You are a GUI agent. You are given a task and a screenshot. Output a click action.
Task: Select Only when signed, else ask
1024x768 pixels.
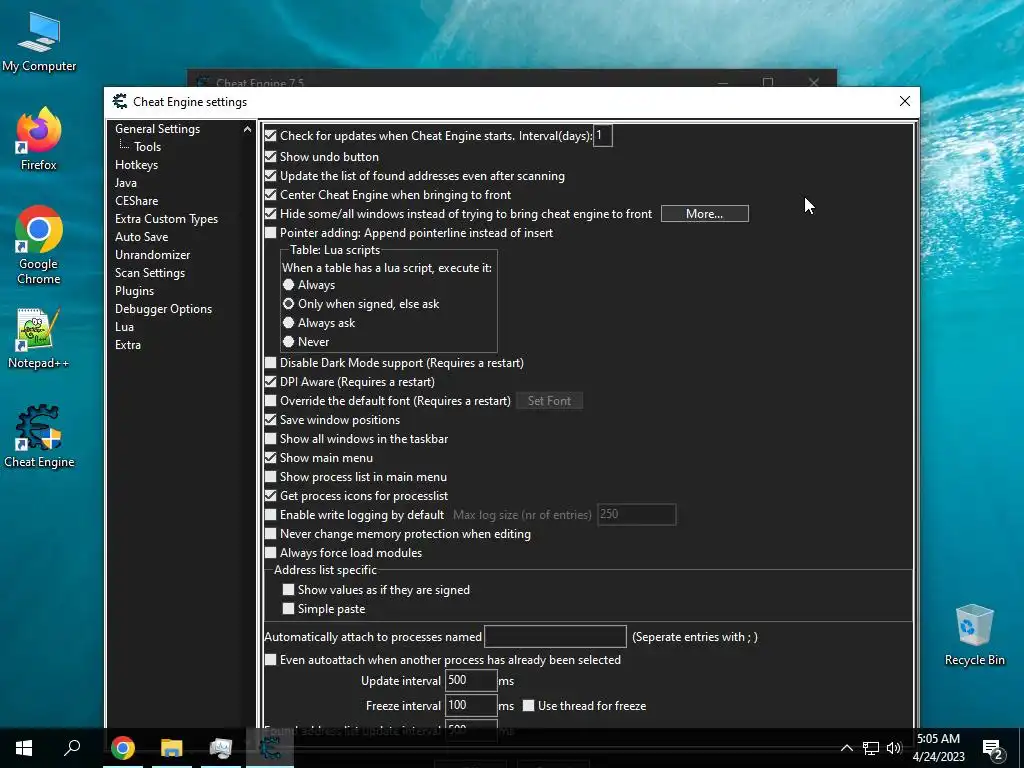click(289, 304)
